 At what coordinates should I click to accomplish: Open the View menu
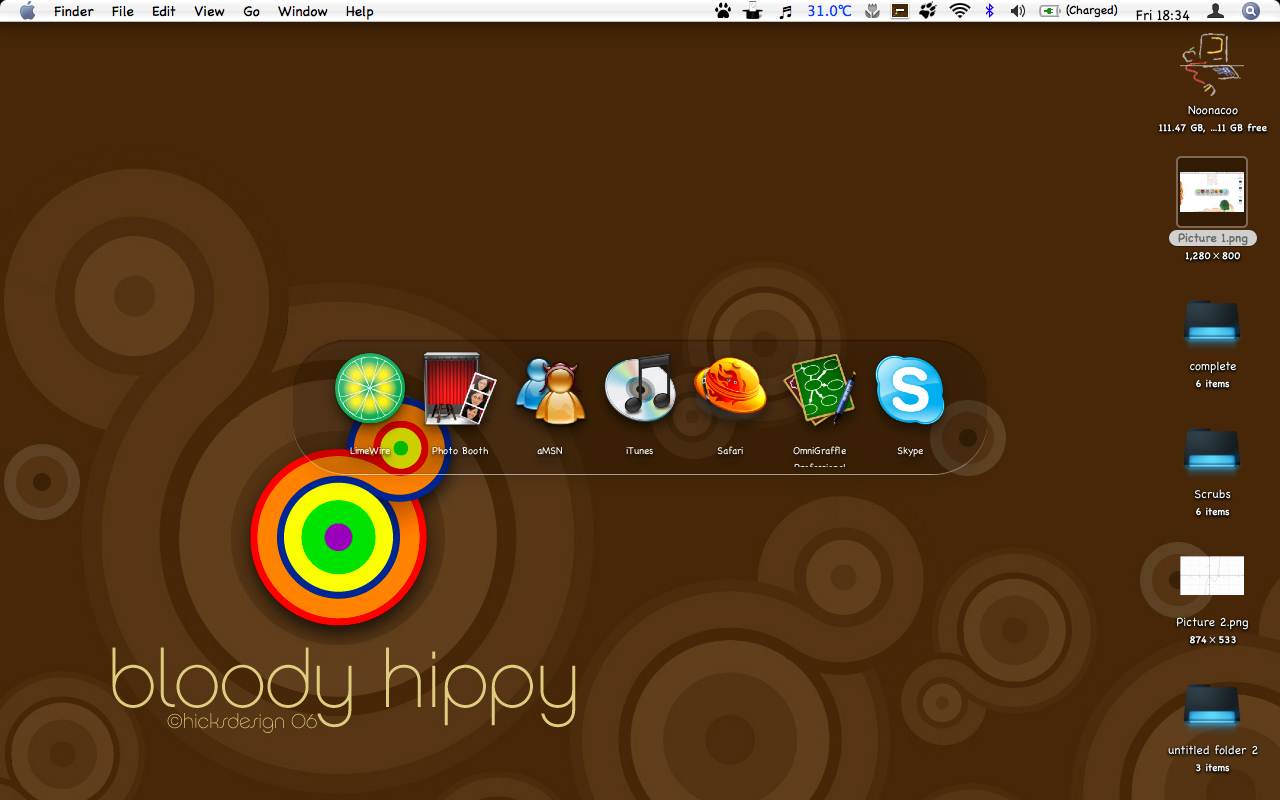(209, 11)
